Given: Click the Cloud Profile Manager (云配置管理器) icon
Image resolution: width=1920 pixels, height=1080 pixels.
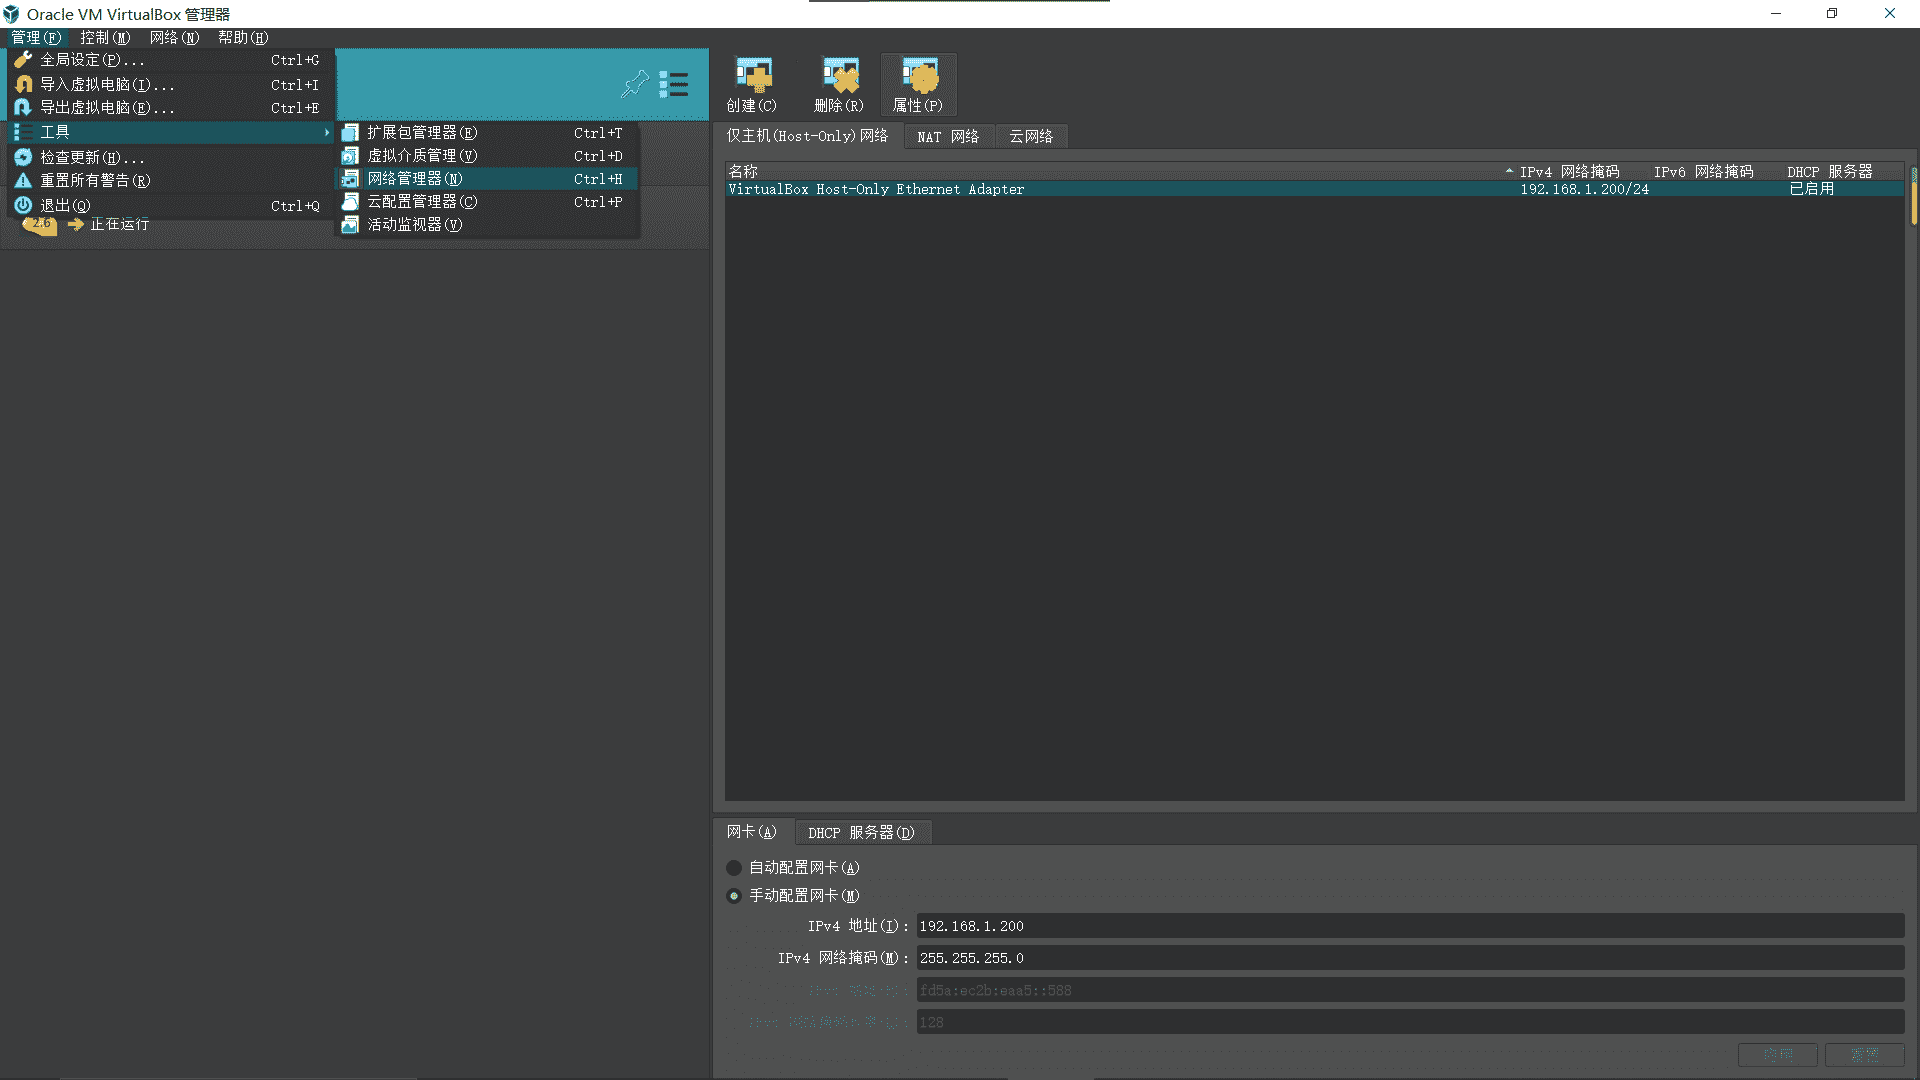Looking at the screenshot, I should 350,201.
